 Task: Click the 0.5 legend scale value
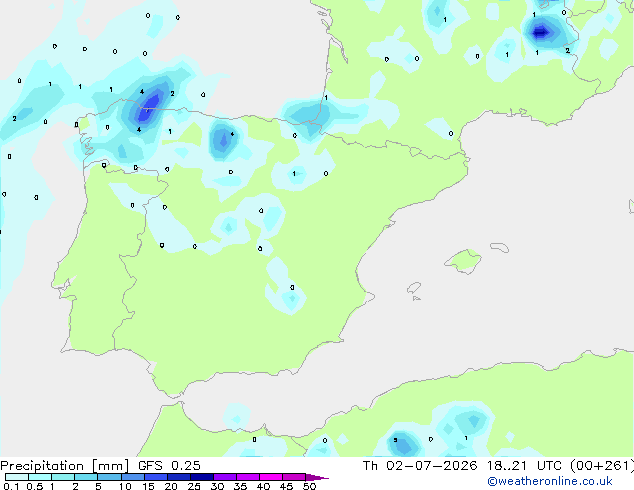(x=34, y=486)
